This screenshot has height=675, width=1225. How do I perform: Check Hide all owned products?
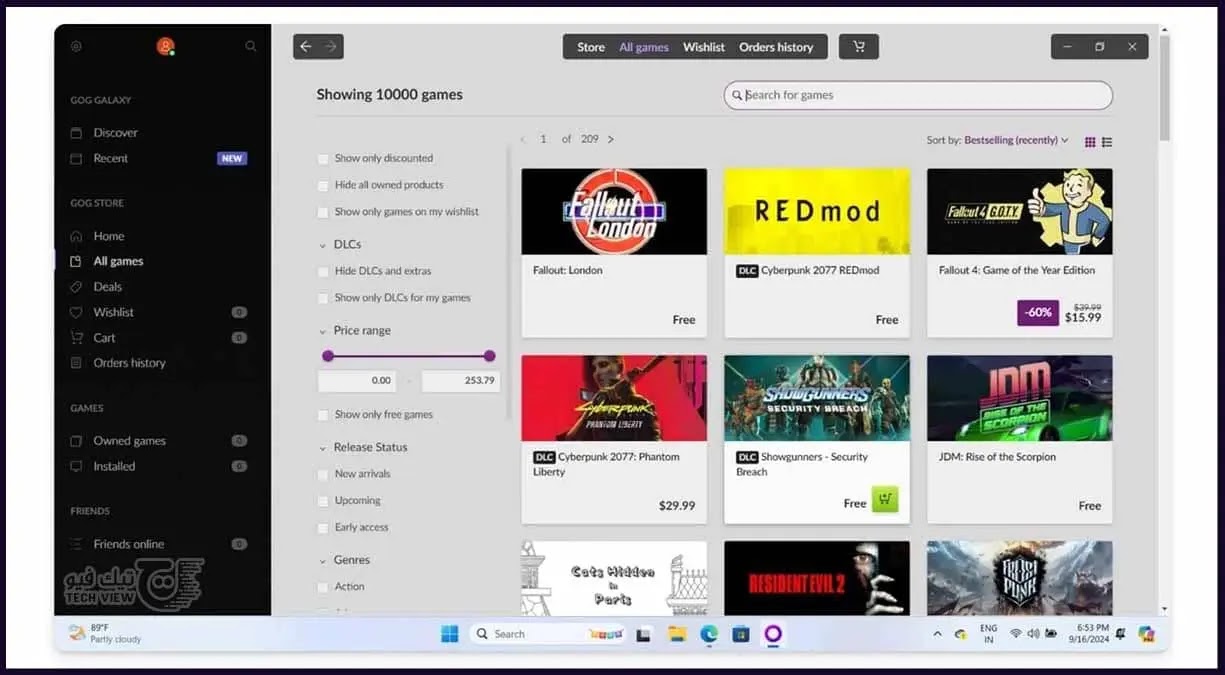click(x=323, y=186)
